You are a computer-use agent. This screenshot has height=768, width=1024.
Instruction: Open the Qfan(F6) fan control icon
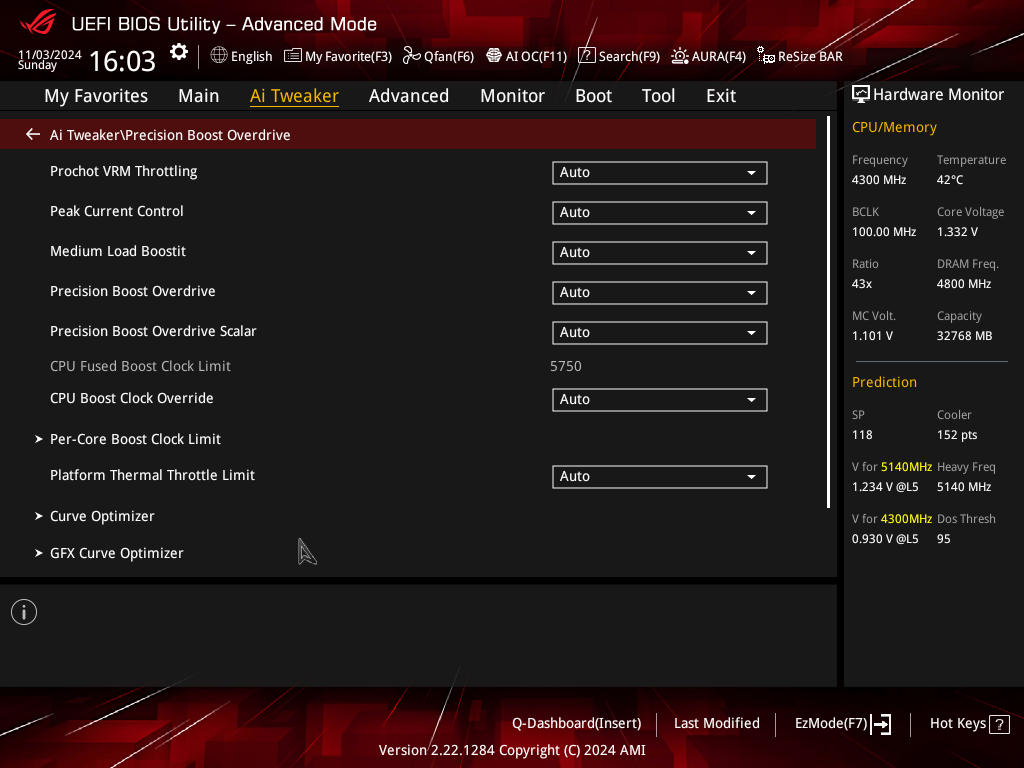411,56
